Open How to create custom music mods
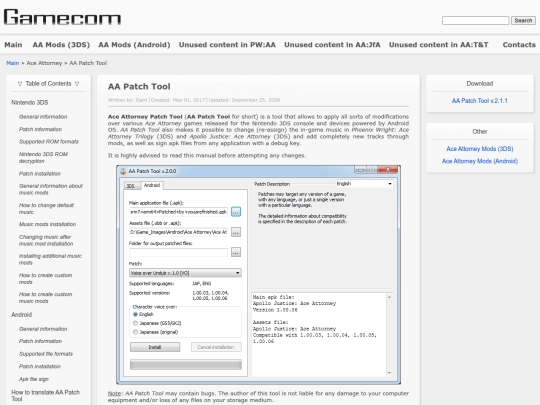The image size is (540, 405). (x=45, y=297)
